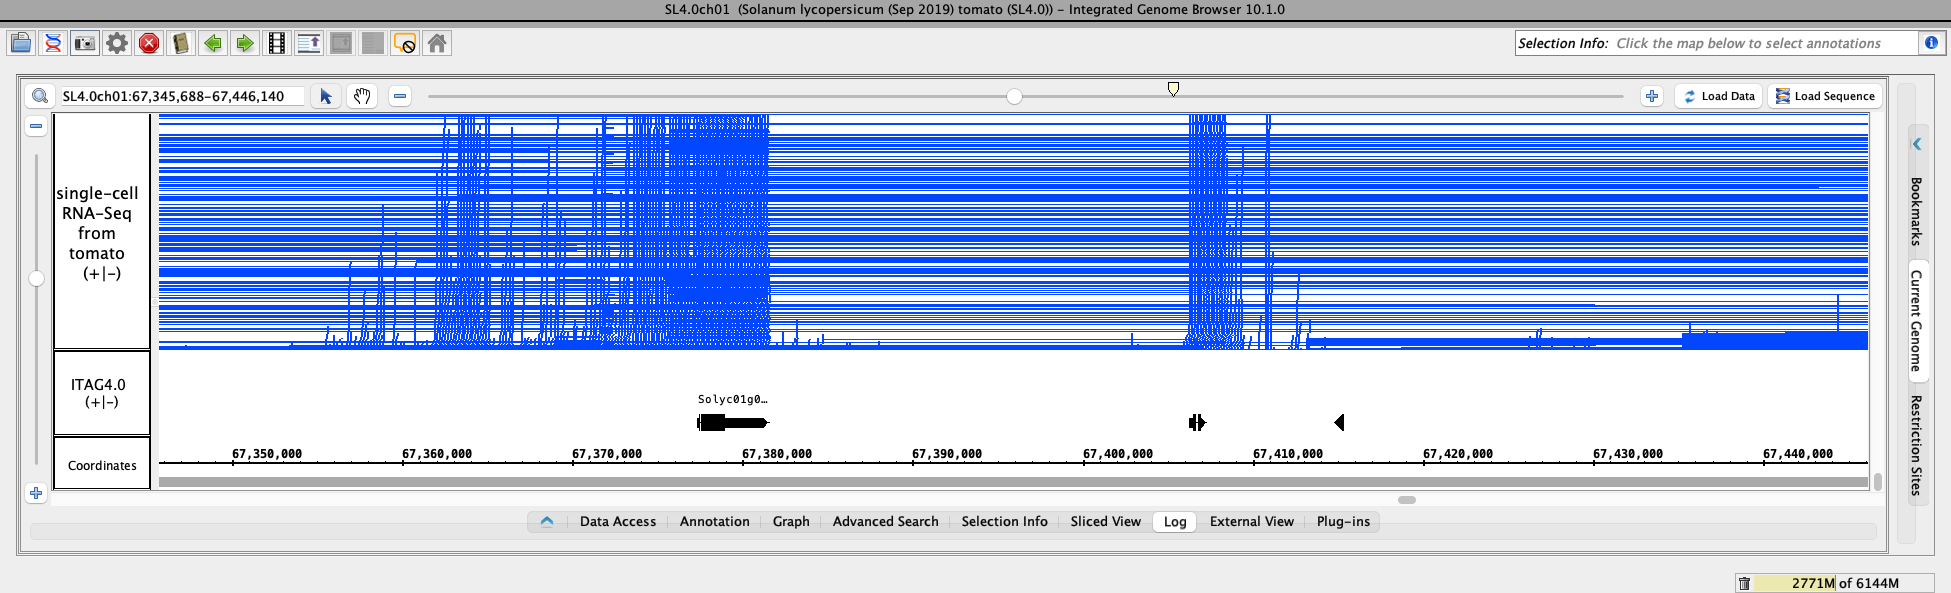Collapse the right side panel chevron
1951x593 pixels.
pyautogui.click(x=1917, y=144)
